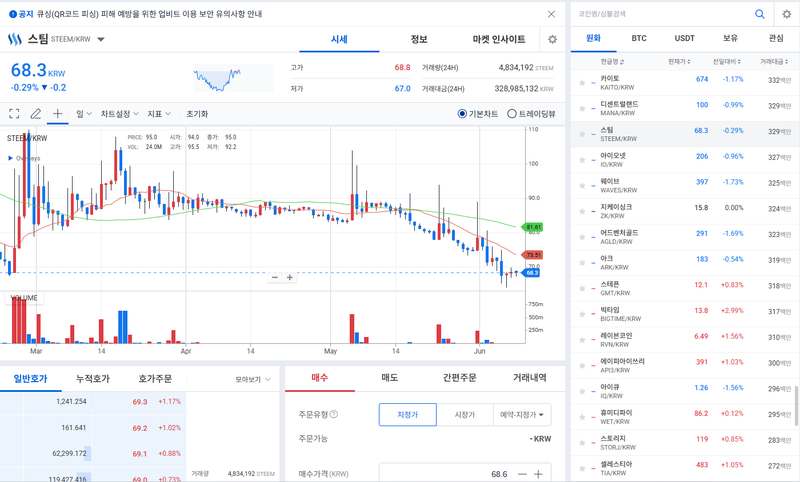Click the Steem logo icon
Image resolution: width=800 pixels, height=482 pixels.
point(15,39)
